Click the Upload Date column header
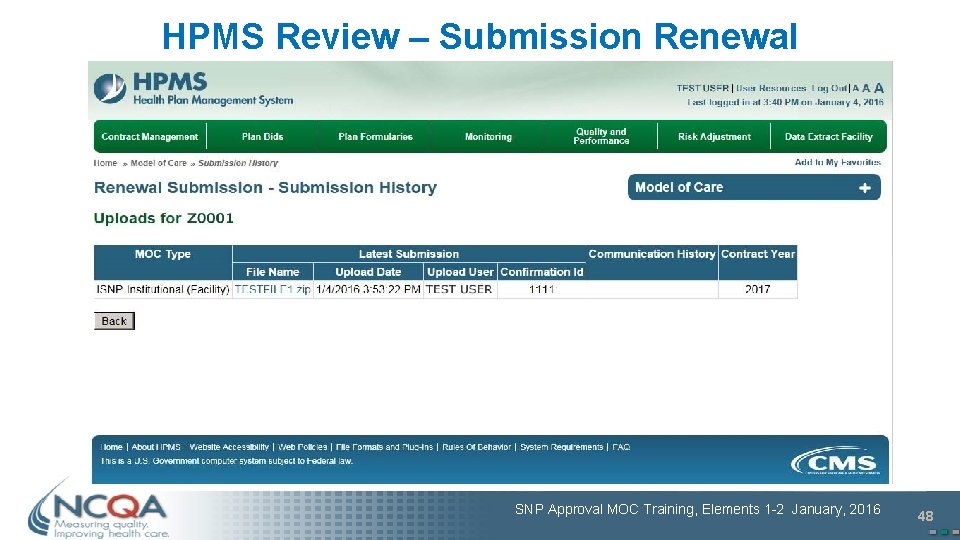The image size is (960, 540). (368, 272)
